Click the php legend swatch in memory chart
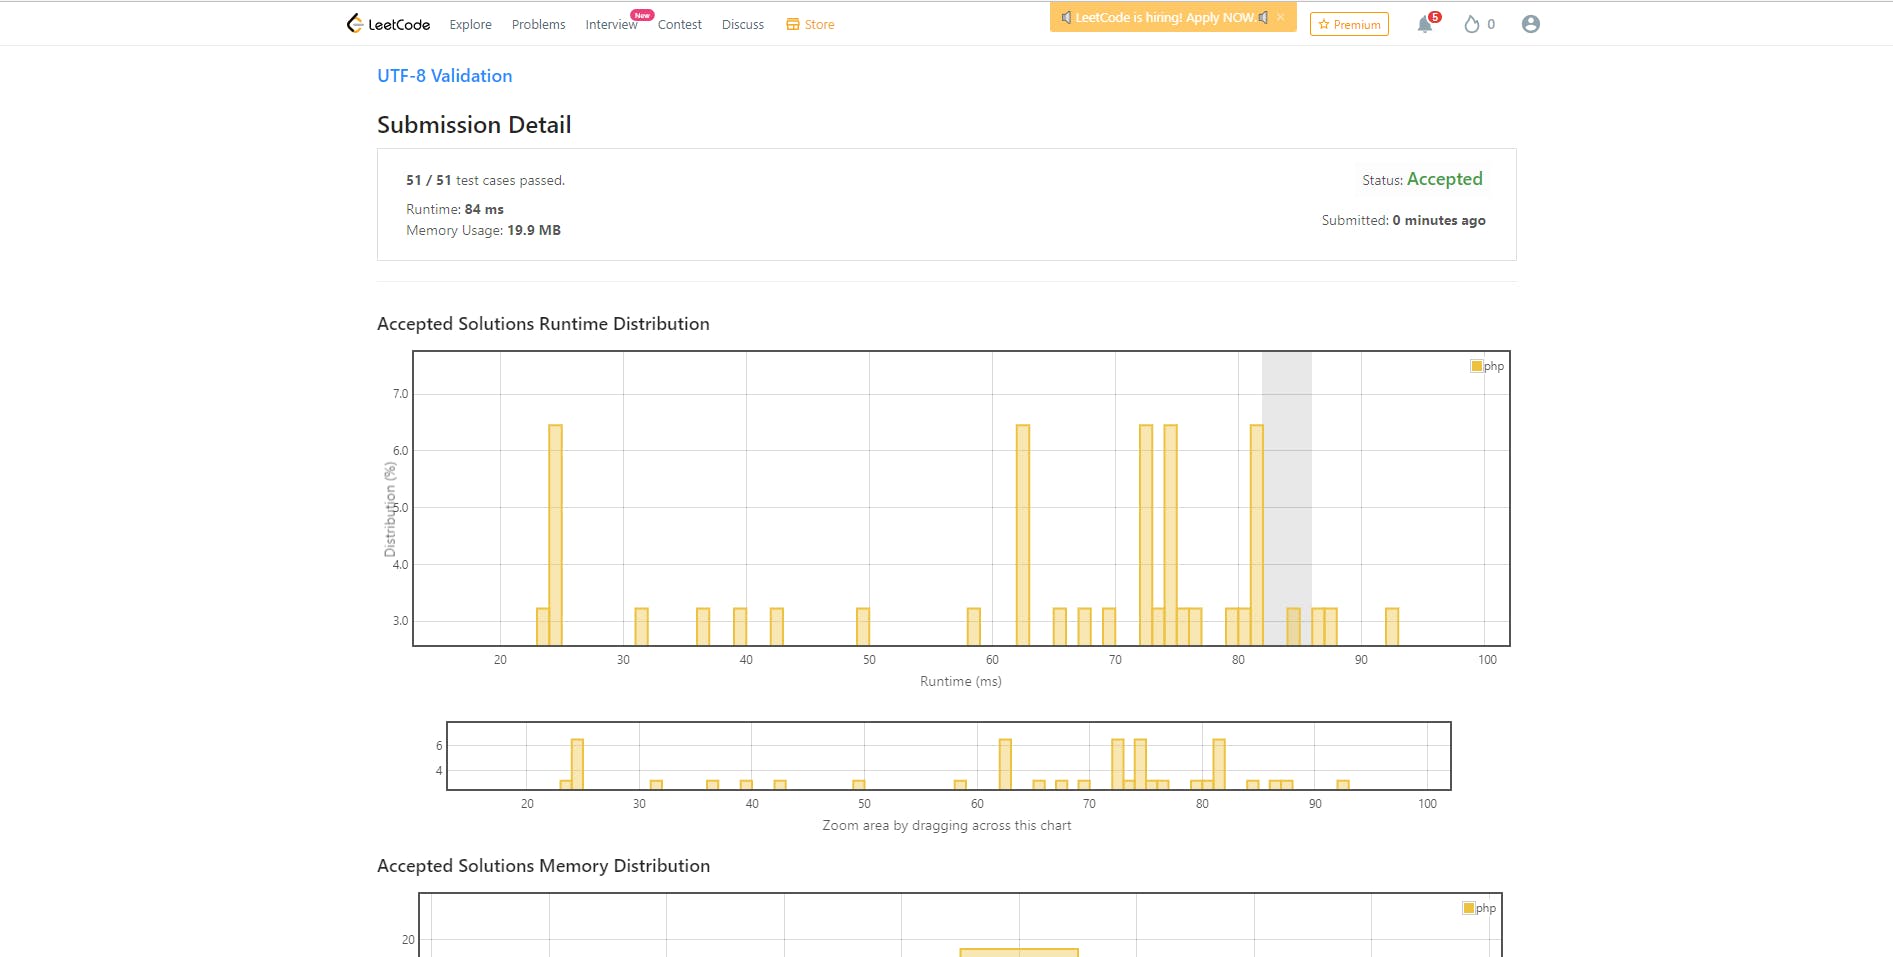The image size is (1893, 957). pyautogui.click(x=1468, y=908)
